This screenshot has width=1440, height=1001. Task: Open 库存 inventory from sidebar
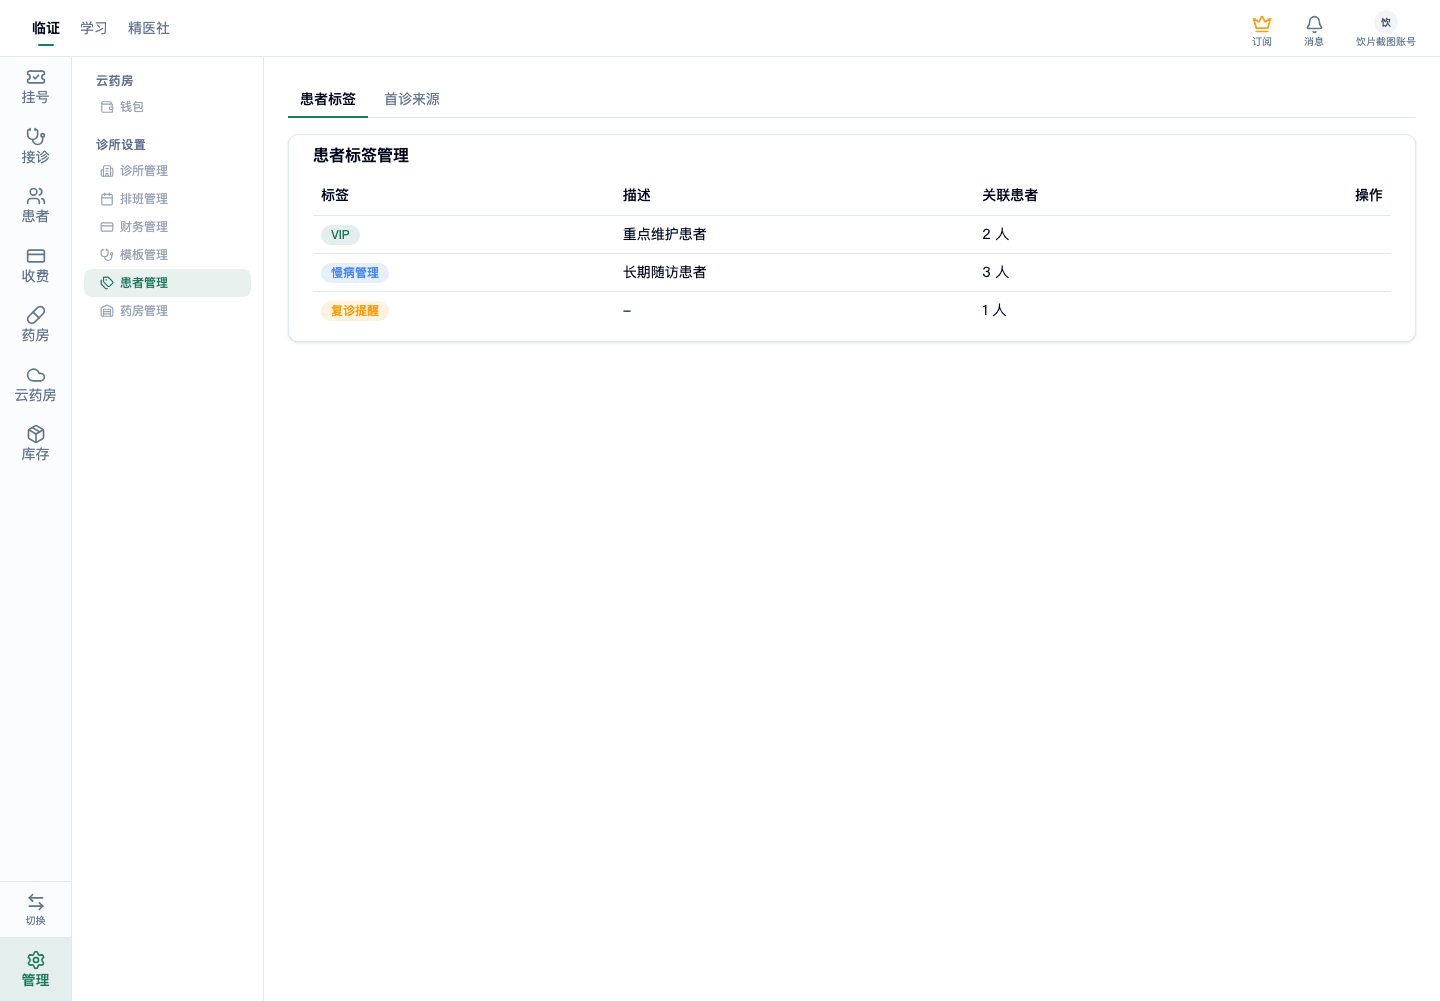pyautogui.click(x=35, y=444)
